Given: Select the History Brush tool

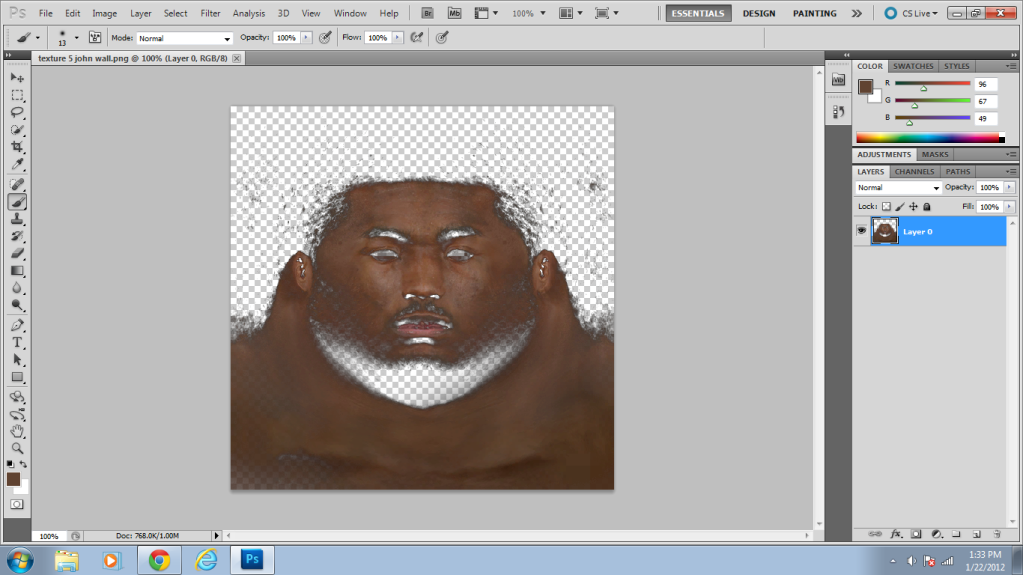Looking at the screenshot, I should pos(17,236).
